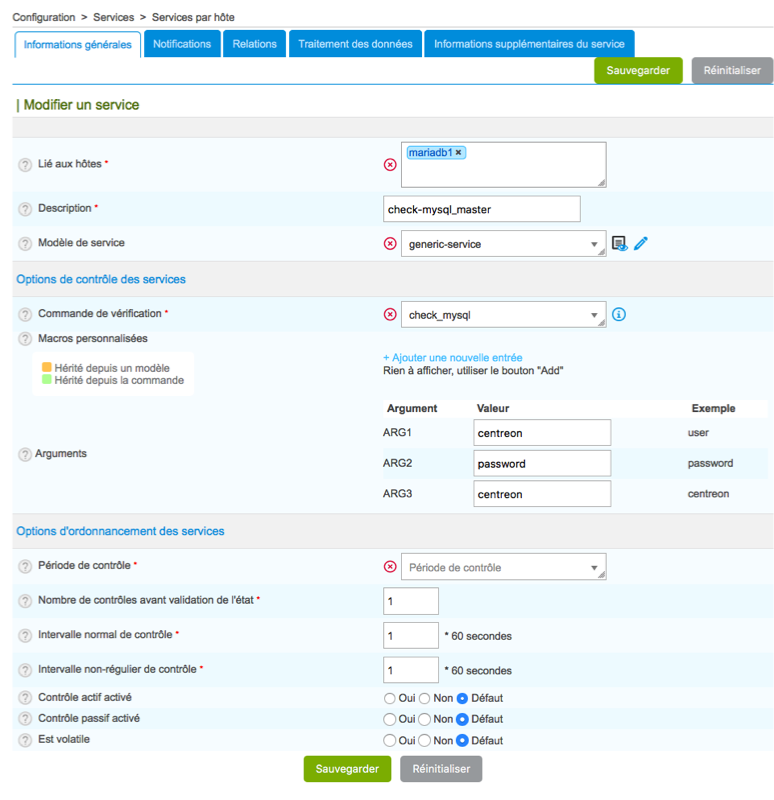The width and height of the screenshot is (774, 800).
Task: Click the ARG2 password value field
Action: coord(541,463)
